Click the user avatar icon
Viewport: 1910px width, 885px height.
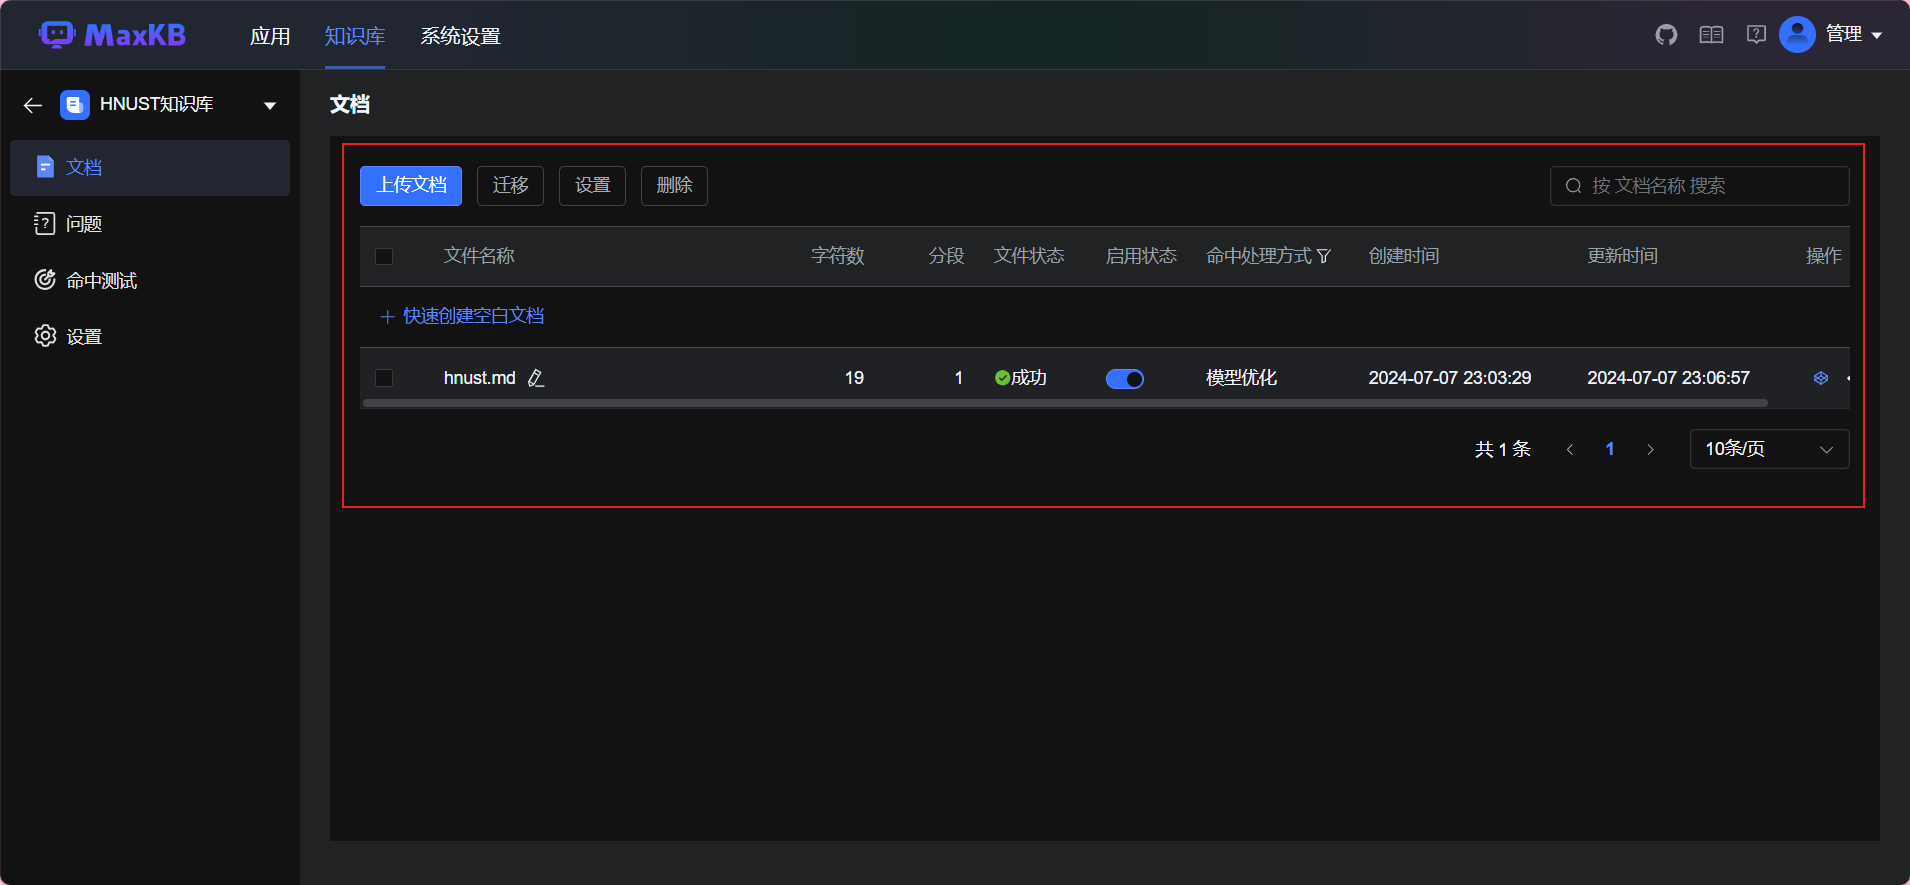click(1797, 35)
